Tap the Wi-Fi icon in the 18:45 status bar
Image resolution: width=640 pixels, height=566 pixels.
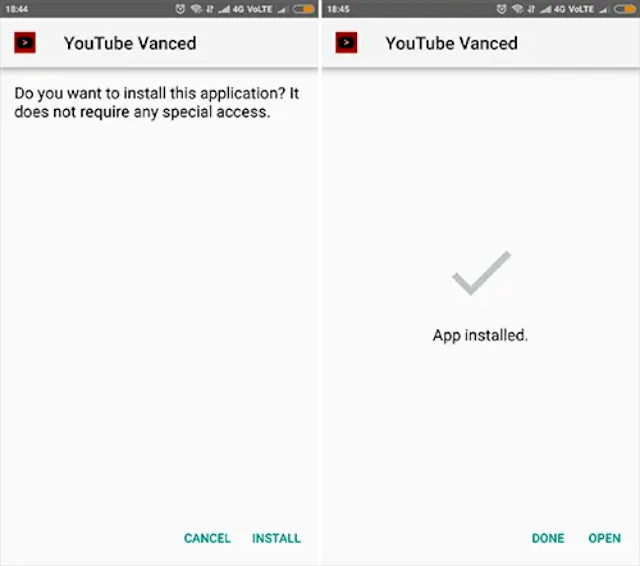(x=518, y=9)
